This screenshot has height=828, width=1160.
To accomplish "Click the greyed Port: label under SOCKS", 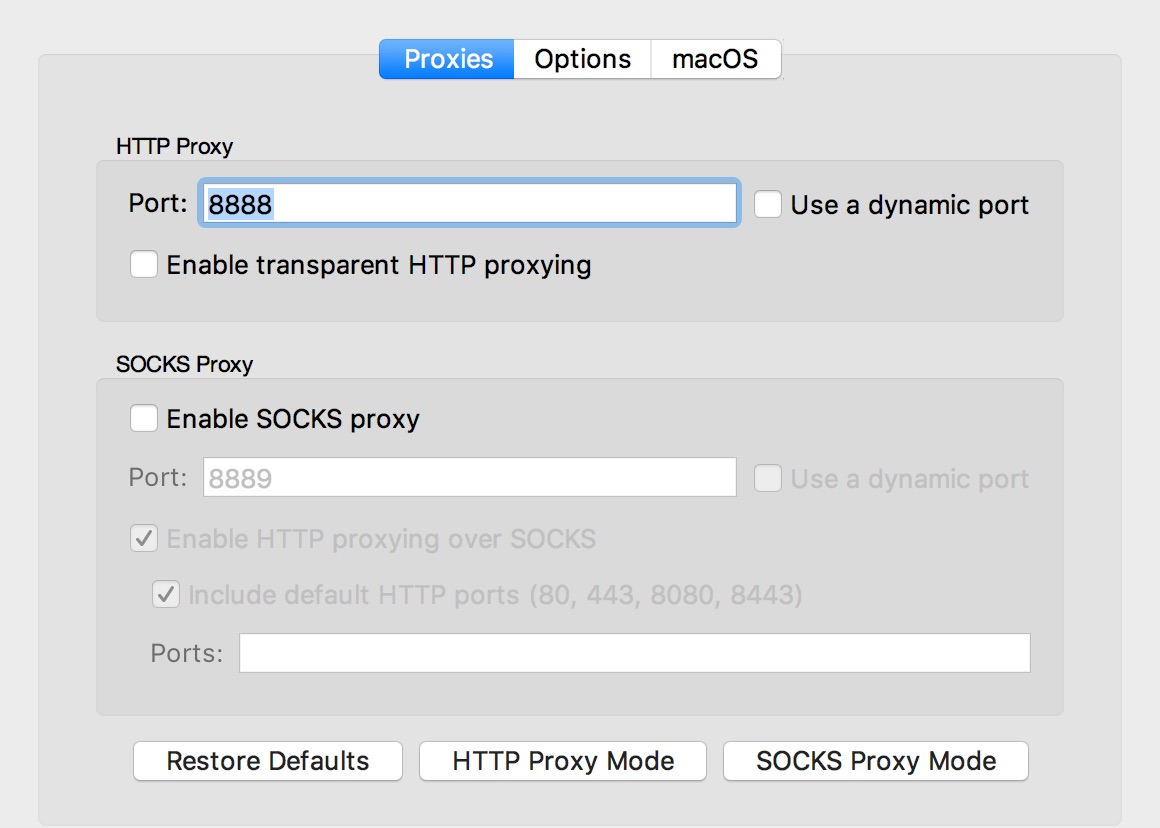I will pyautogui.click(x=158, y=477).
